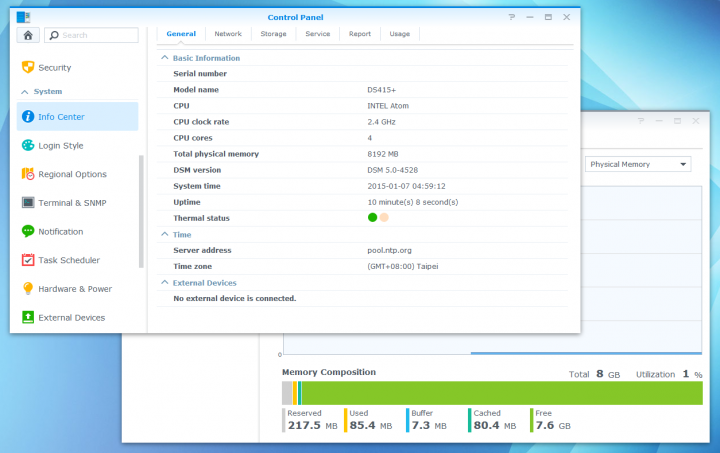Screen dimensions: 720x453
Task: Maximize the Control Panel window
Action: [548, 17]
